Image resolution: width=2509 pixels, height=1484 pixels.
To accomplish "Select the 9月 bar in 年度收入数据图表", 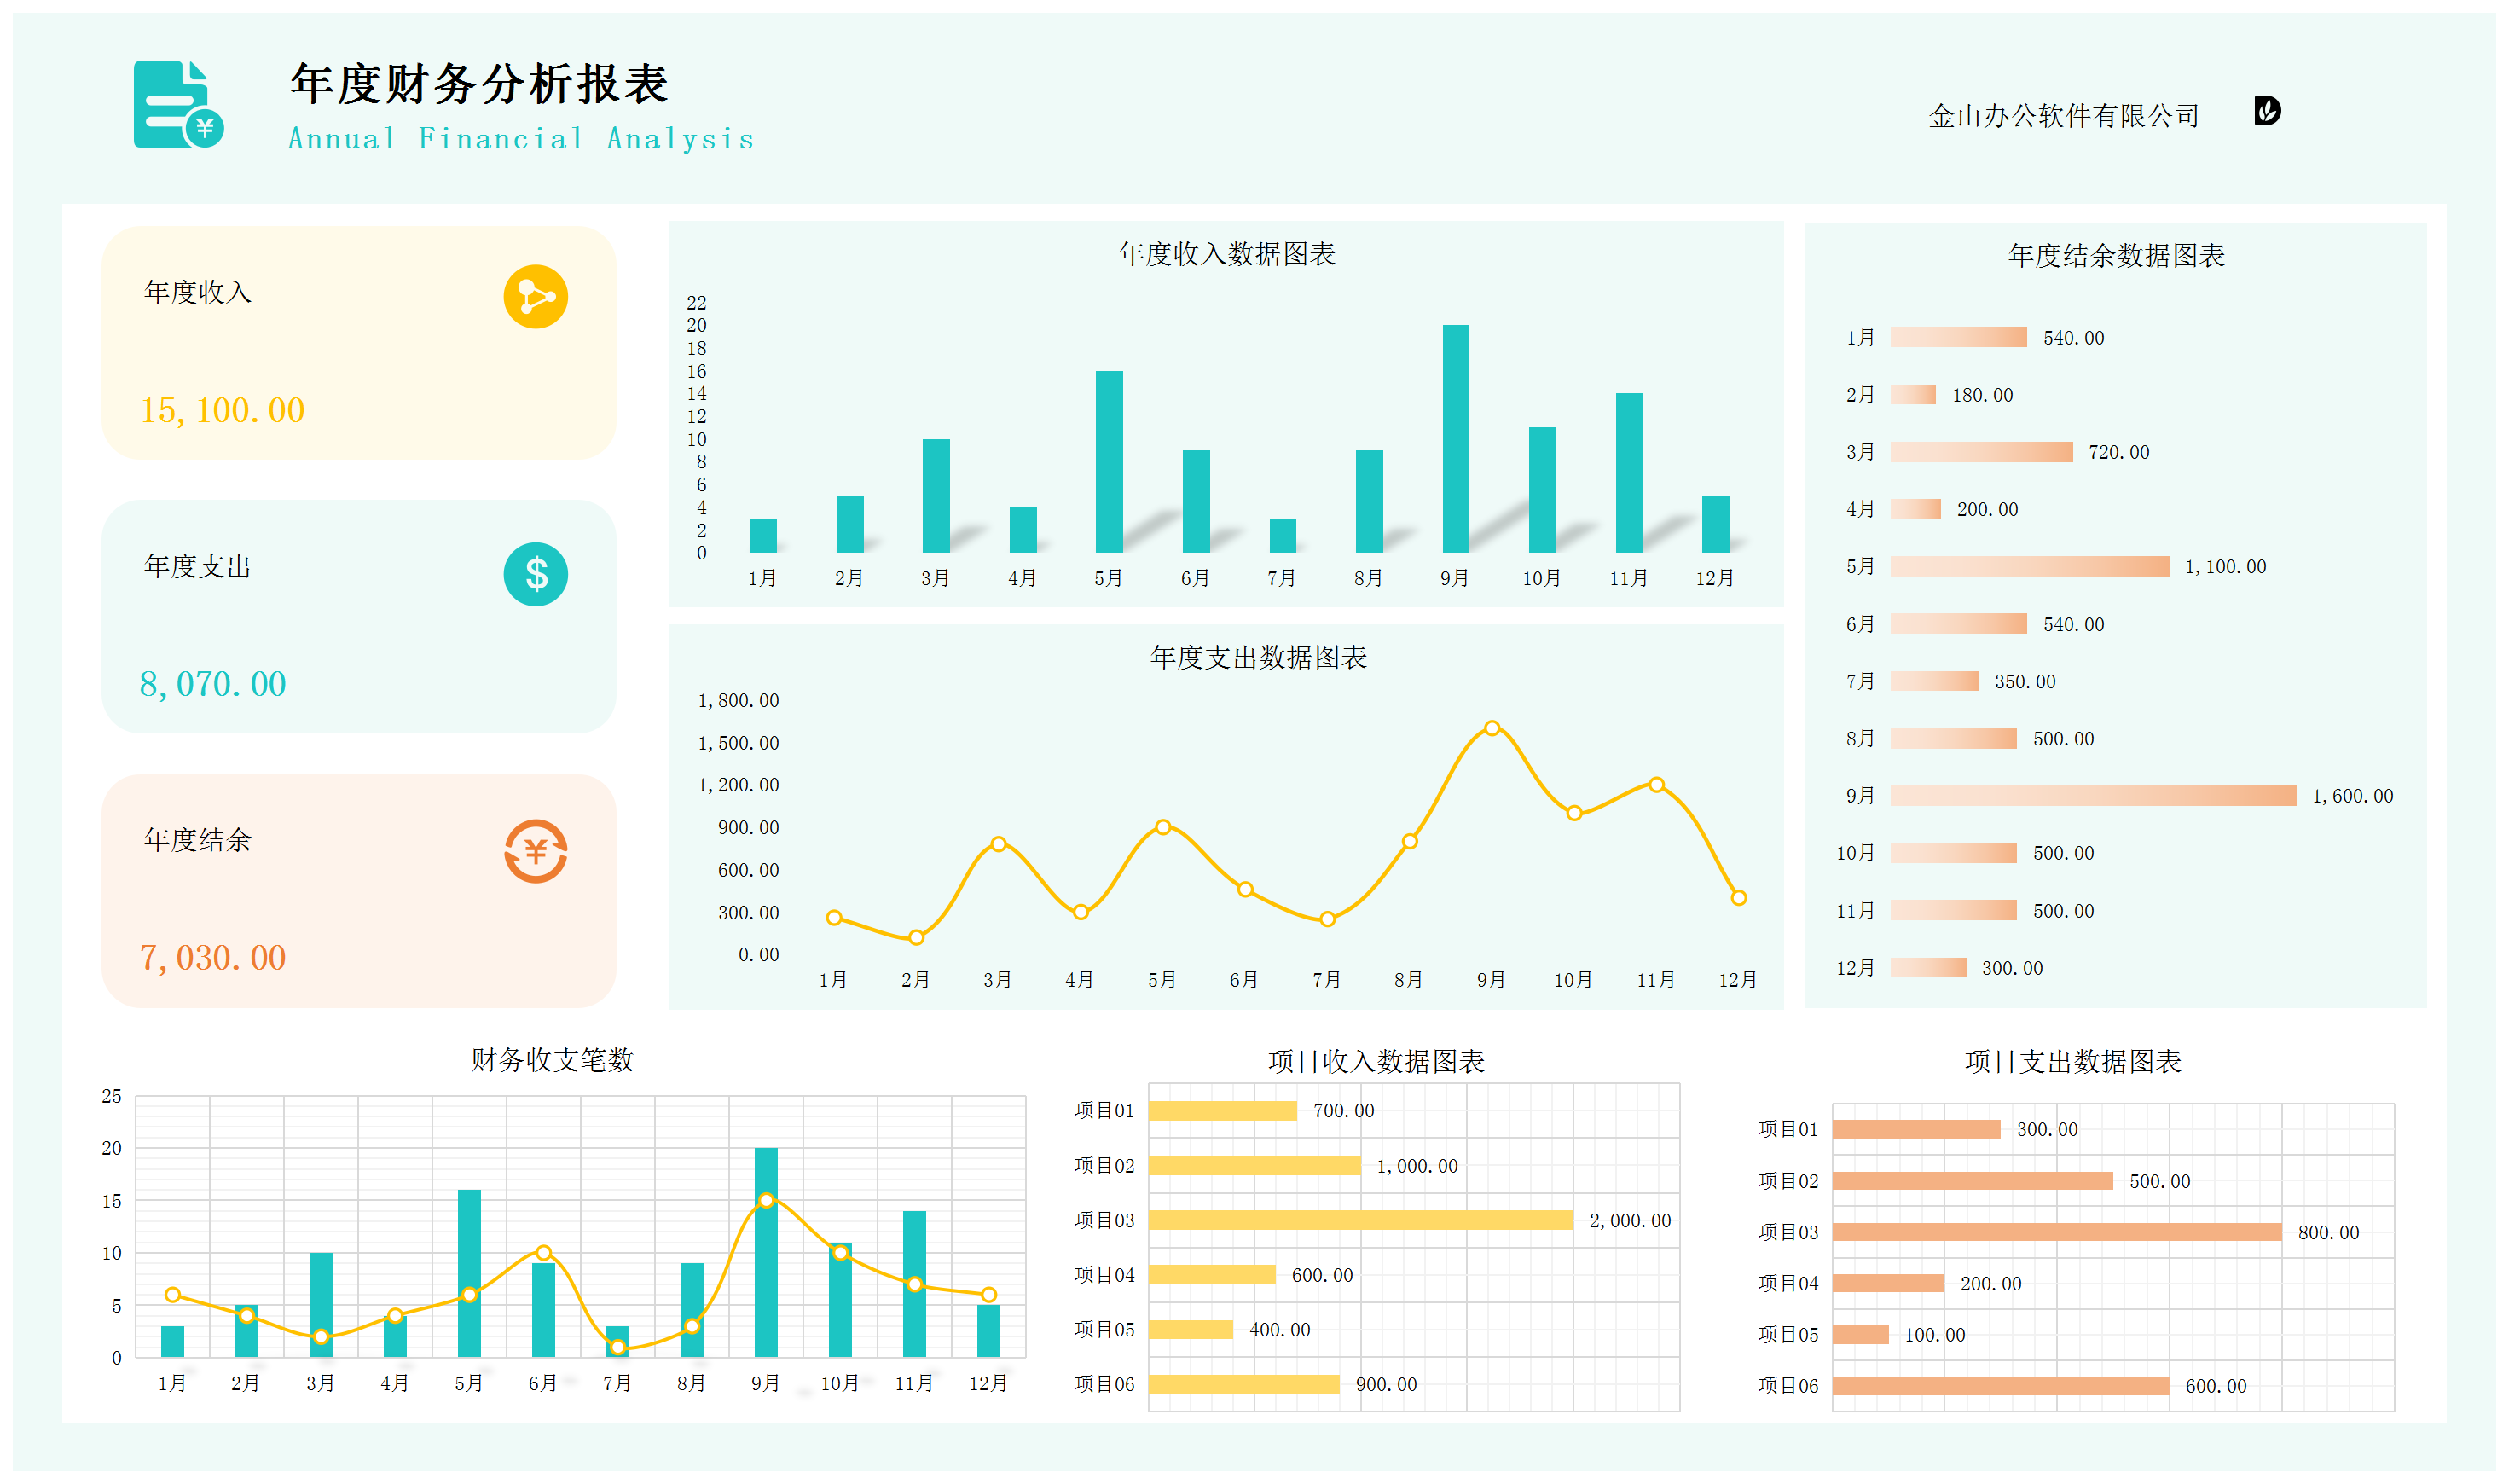I will pyautogui.click(x=1455, y=440).
